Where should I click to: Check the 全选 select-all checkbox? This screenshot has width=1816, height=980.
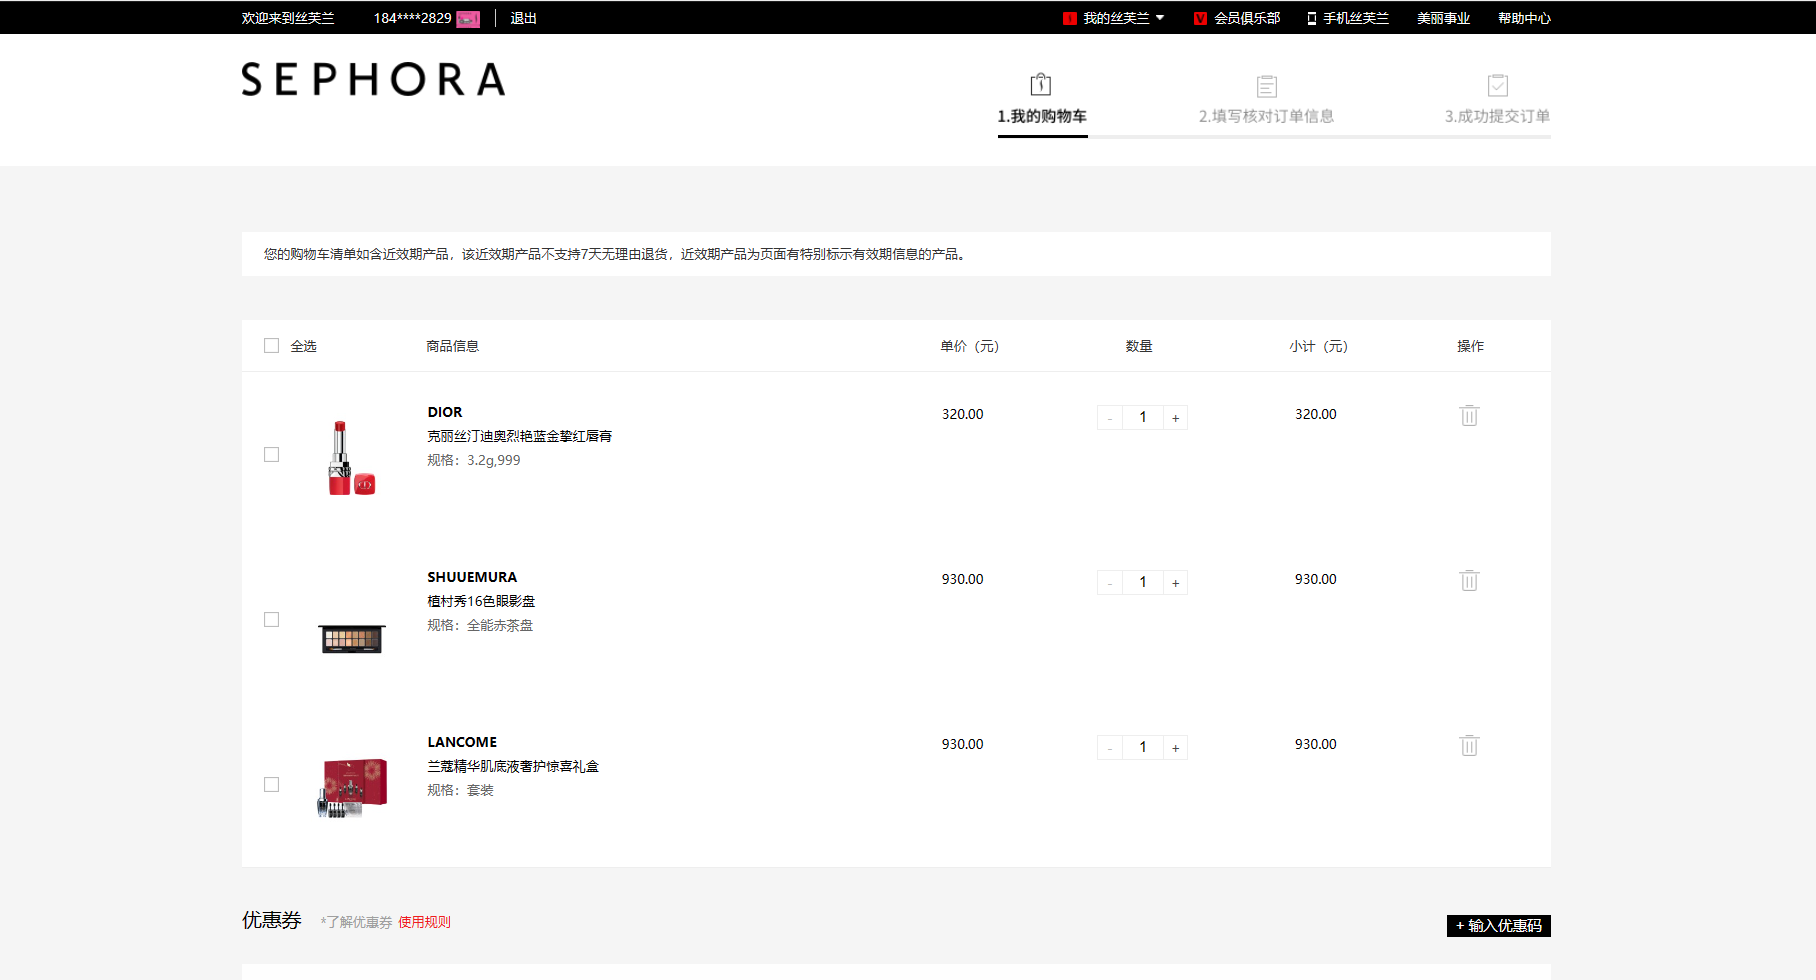pos(271,346)
